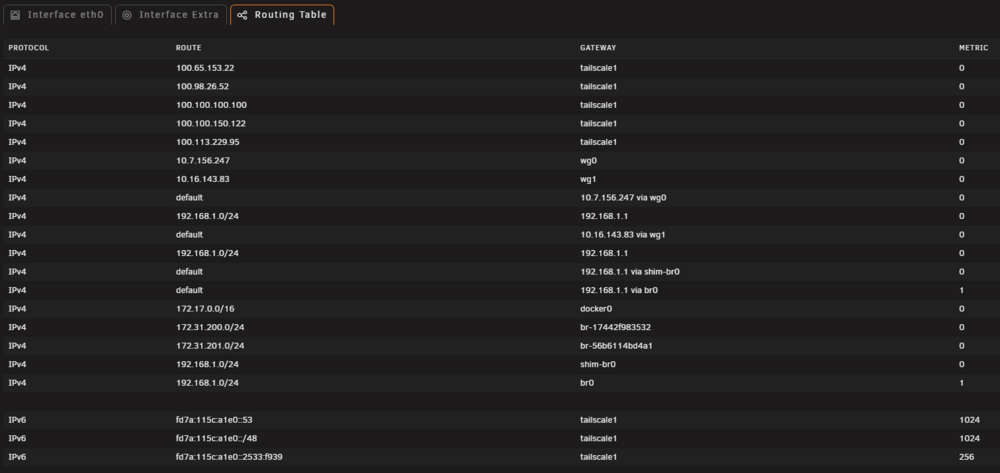Image resolution: width=1000 pixels, height=473 pixels.
Task: Select the 100.65.153.22 route row
Action: [x=500, y=68]
